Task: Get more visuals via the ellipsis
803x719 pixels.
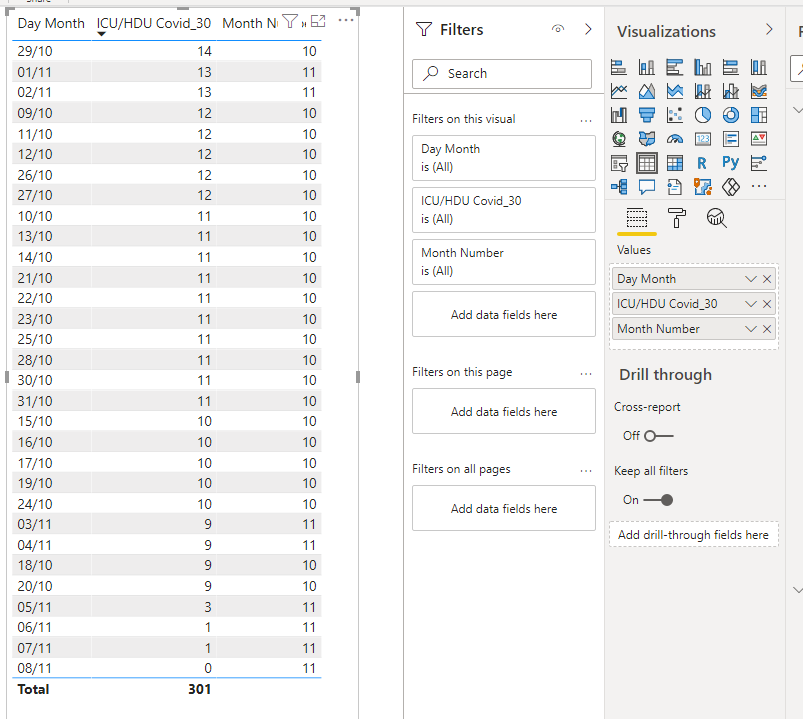Action: tap(758, 187)
